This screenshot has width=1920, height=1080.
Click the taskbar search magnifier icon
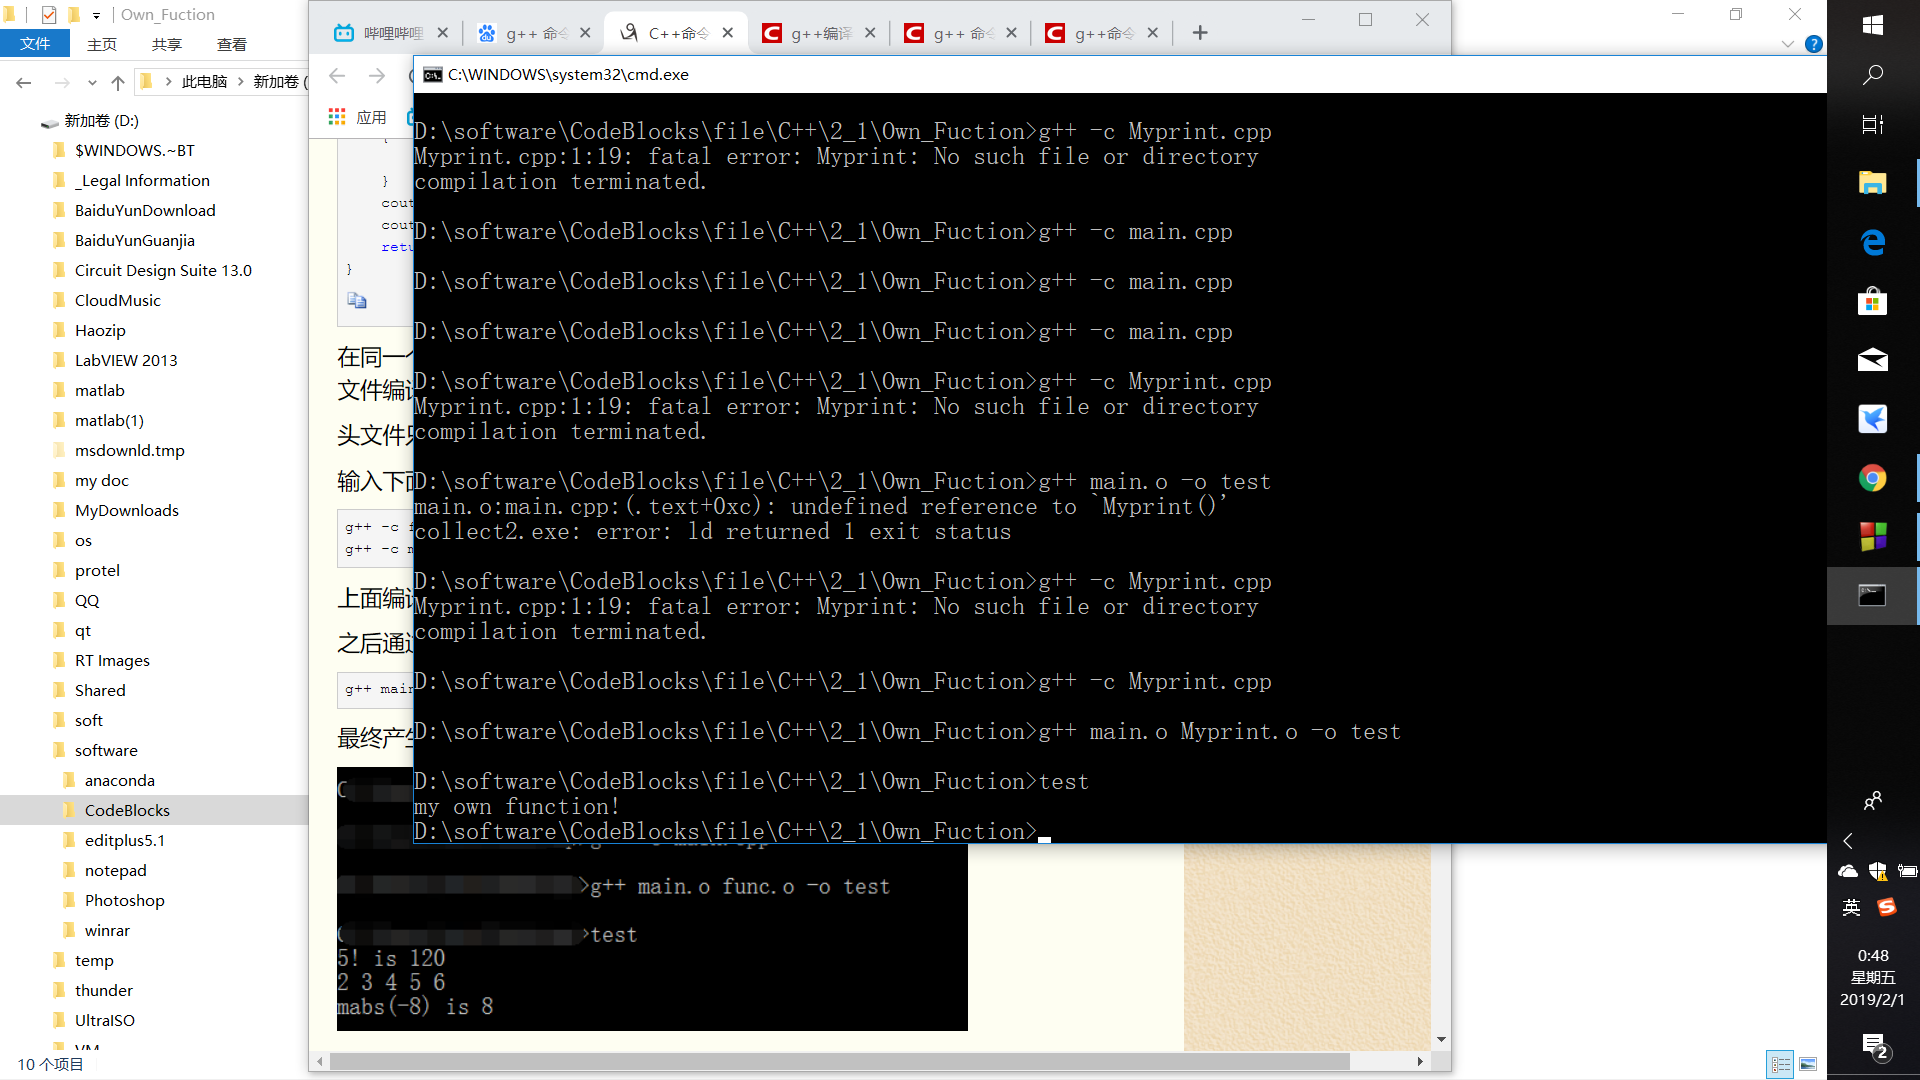[x=1873, y=75]
